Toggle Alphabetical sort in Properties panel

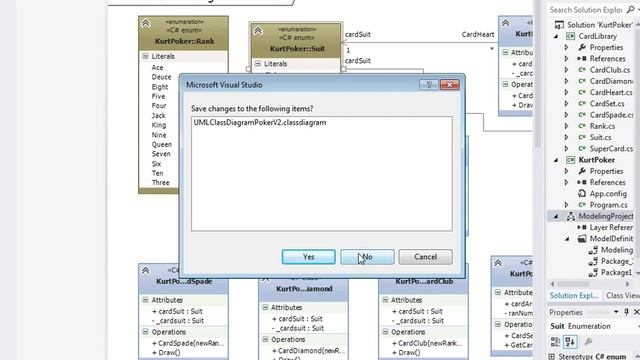(570, 342)
